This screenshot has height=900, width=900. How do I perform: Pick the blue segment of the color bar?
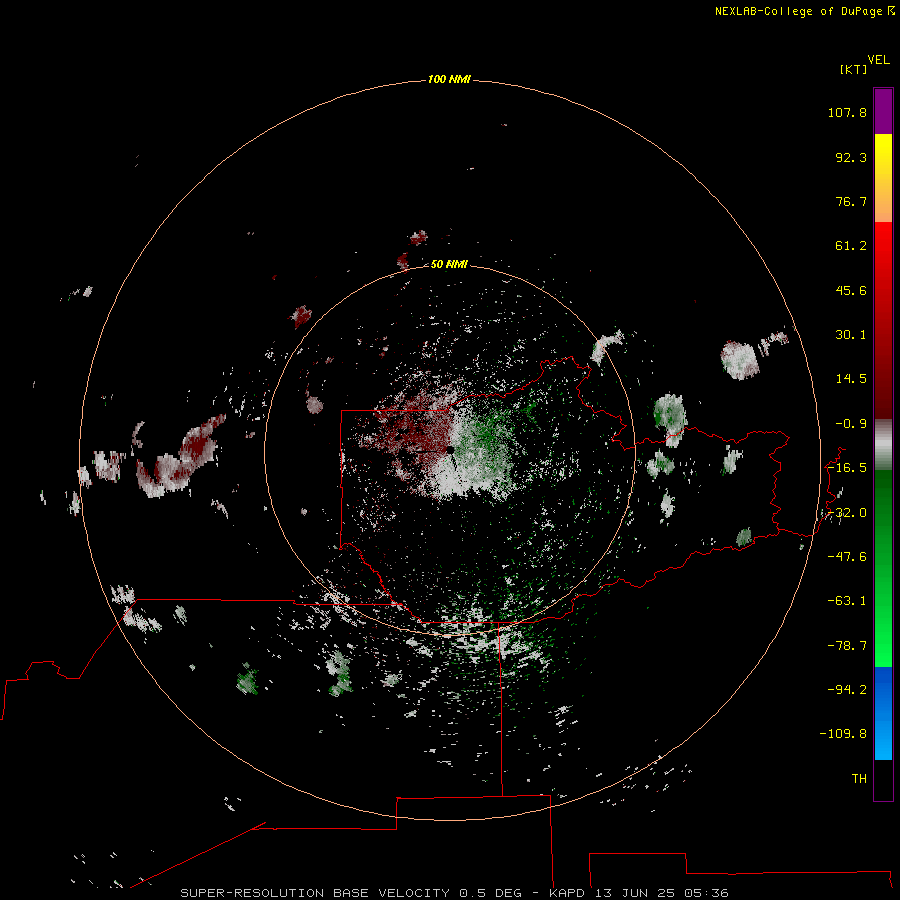coord(883,713)
